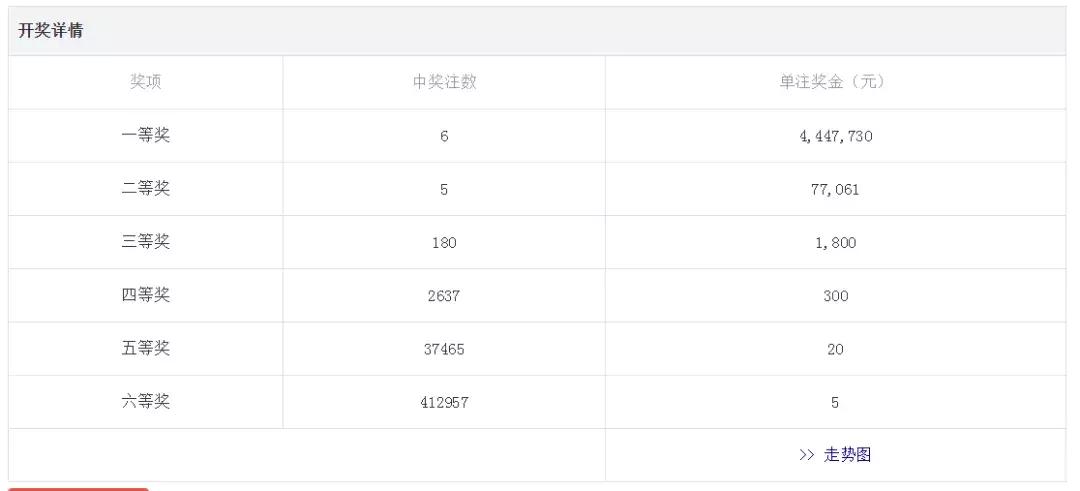
Task: Open the 走势图 trend chart link
Action: (847, 455)
